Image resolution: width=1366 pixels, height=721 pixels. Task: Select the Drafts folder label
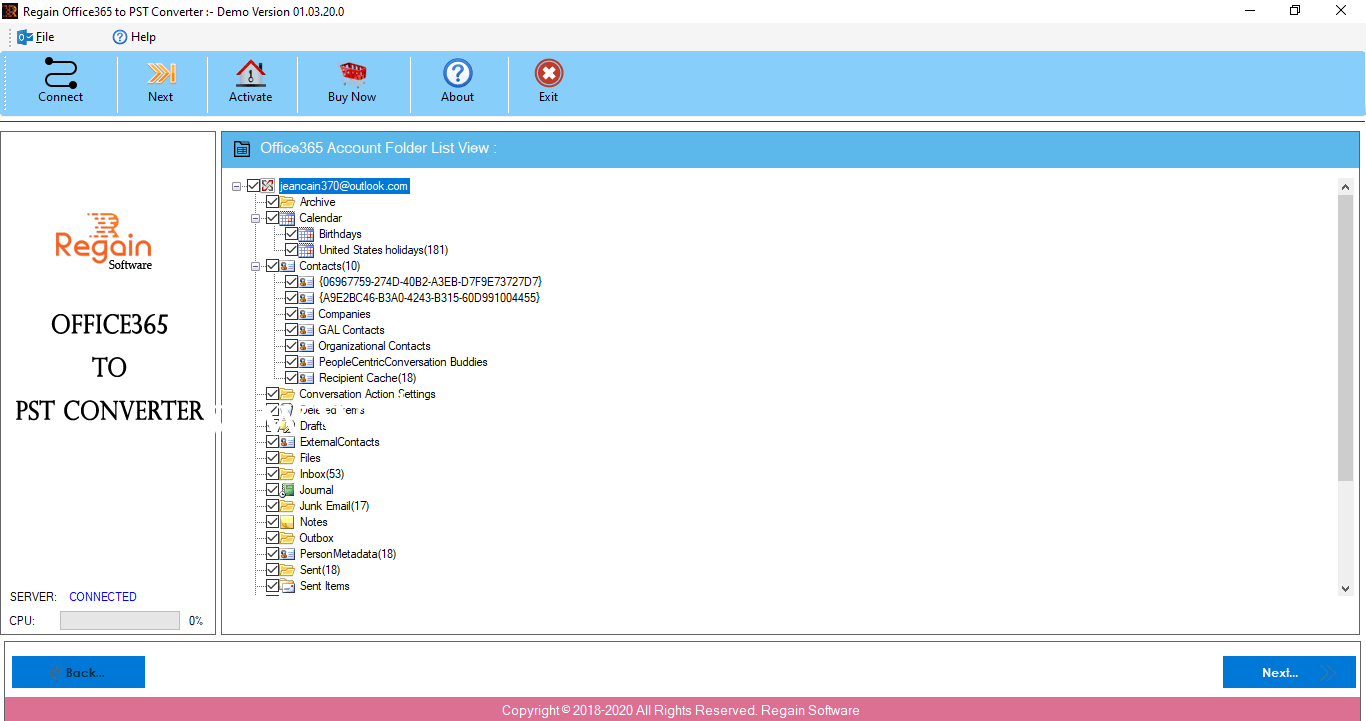click(313, 426)
